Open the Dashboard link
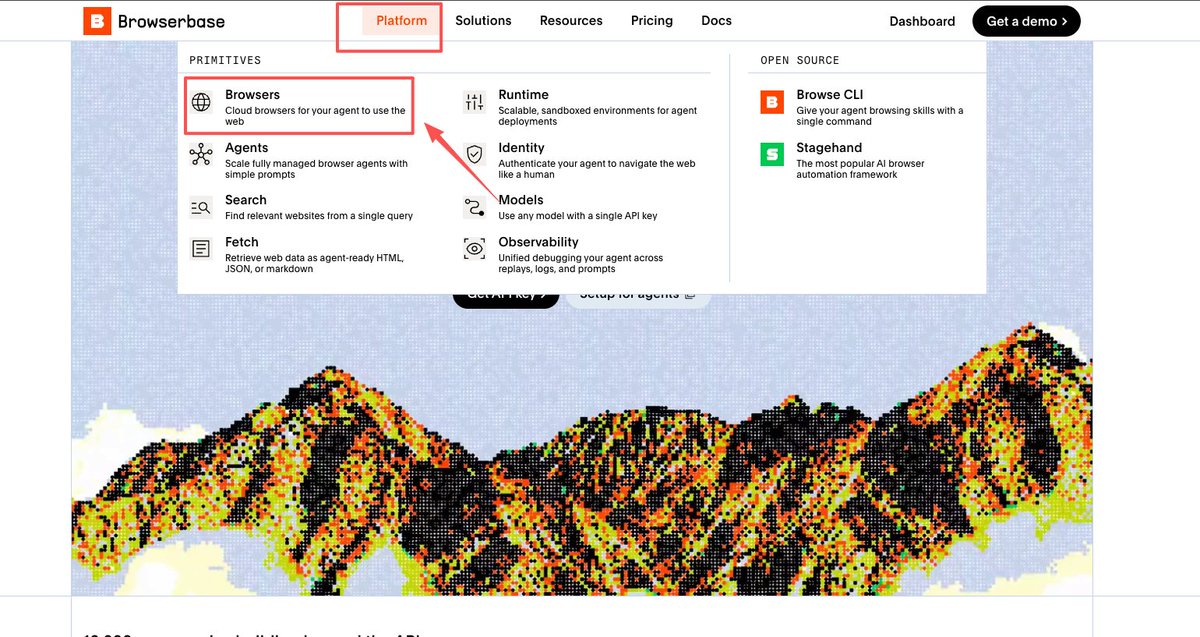The image size is (1200, 637). 922,21
